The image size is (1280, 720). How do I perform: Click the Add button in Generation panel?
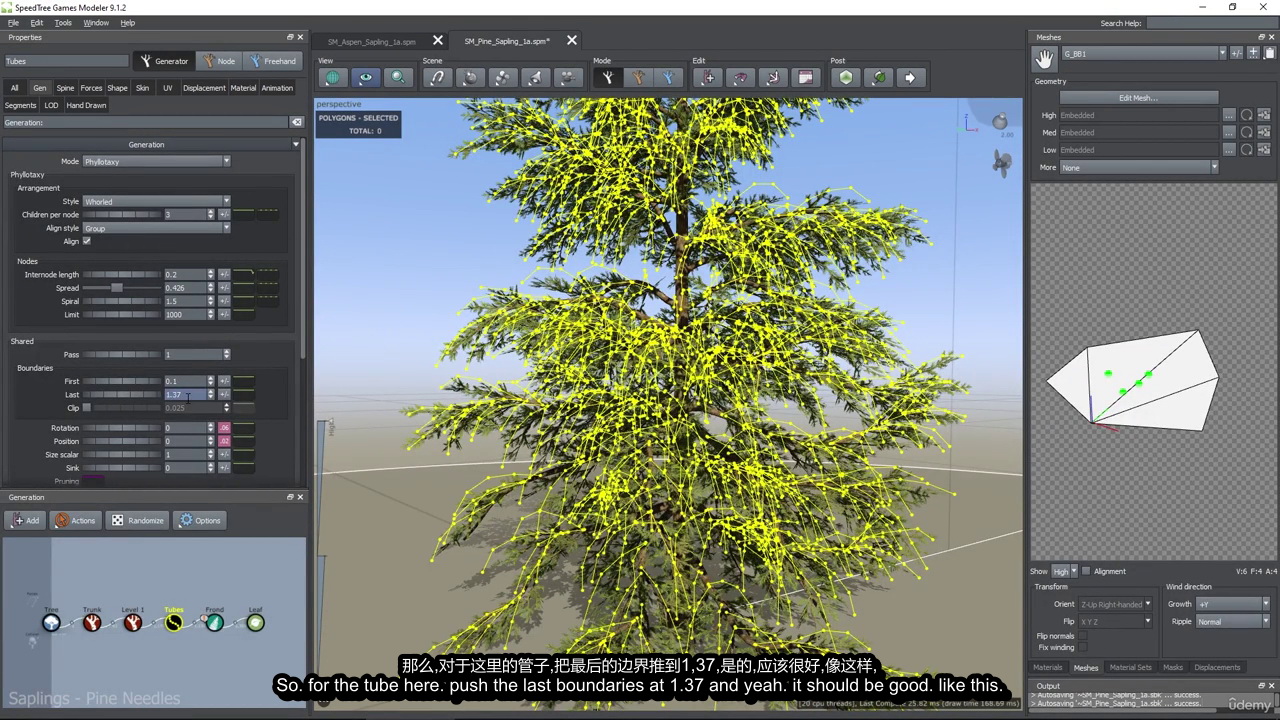click(26, 520)
